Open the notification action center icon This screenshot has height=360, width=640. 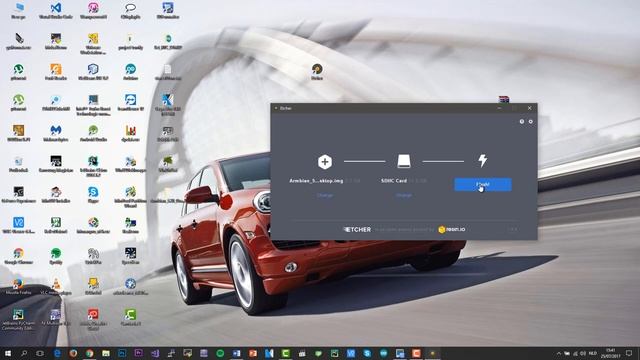[x=629, y=353]
